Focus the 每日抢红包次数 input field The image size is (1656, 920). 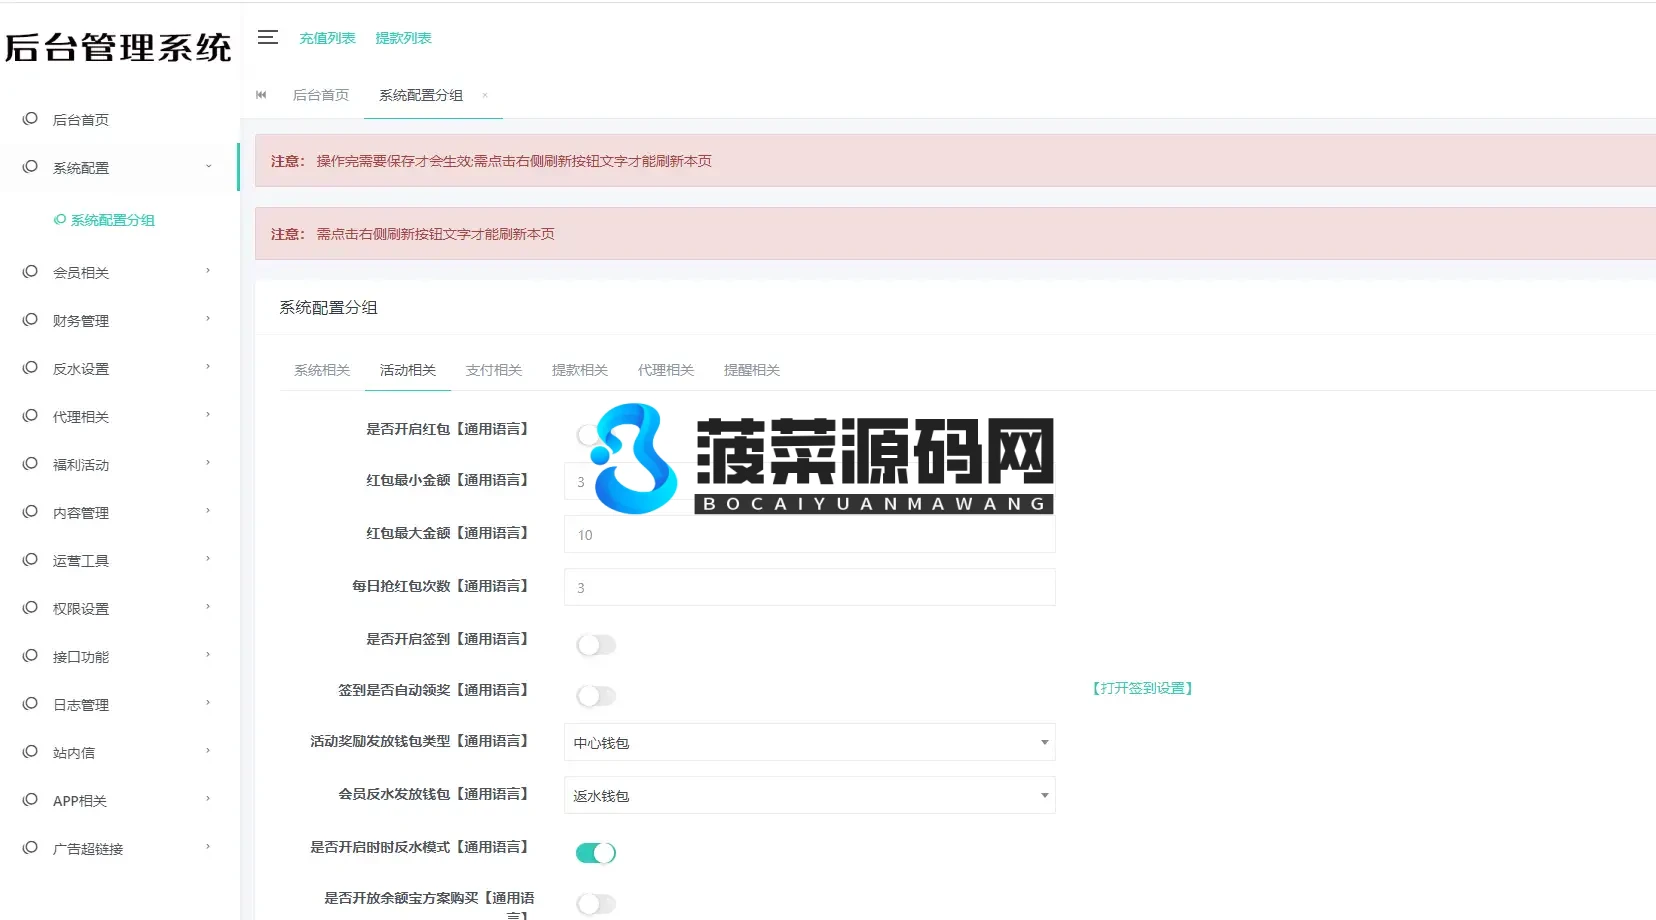click(809, 587)
